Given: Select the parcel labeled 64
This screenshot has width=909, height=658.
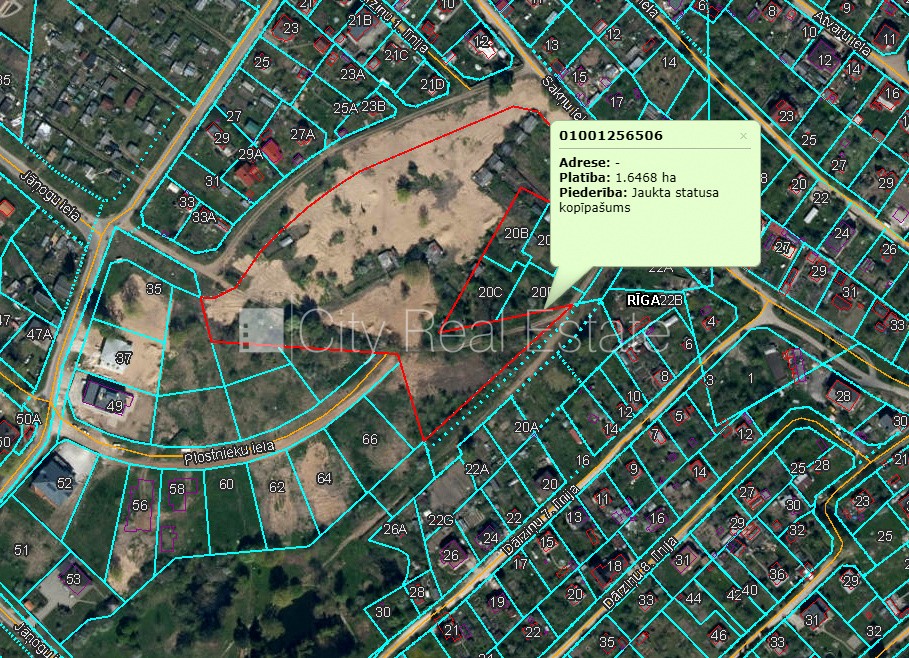Looking at the screenshot, I should coord(324,478).
